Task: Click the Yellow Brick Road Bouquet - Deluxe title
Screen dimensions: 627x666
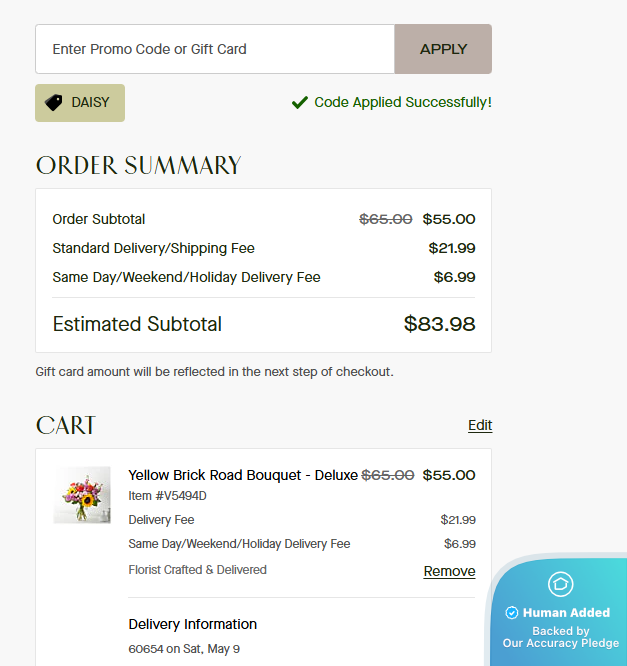Action: click(x=243, y=475)
